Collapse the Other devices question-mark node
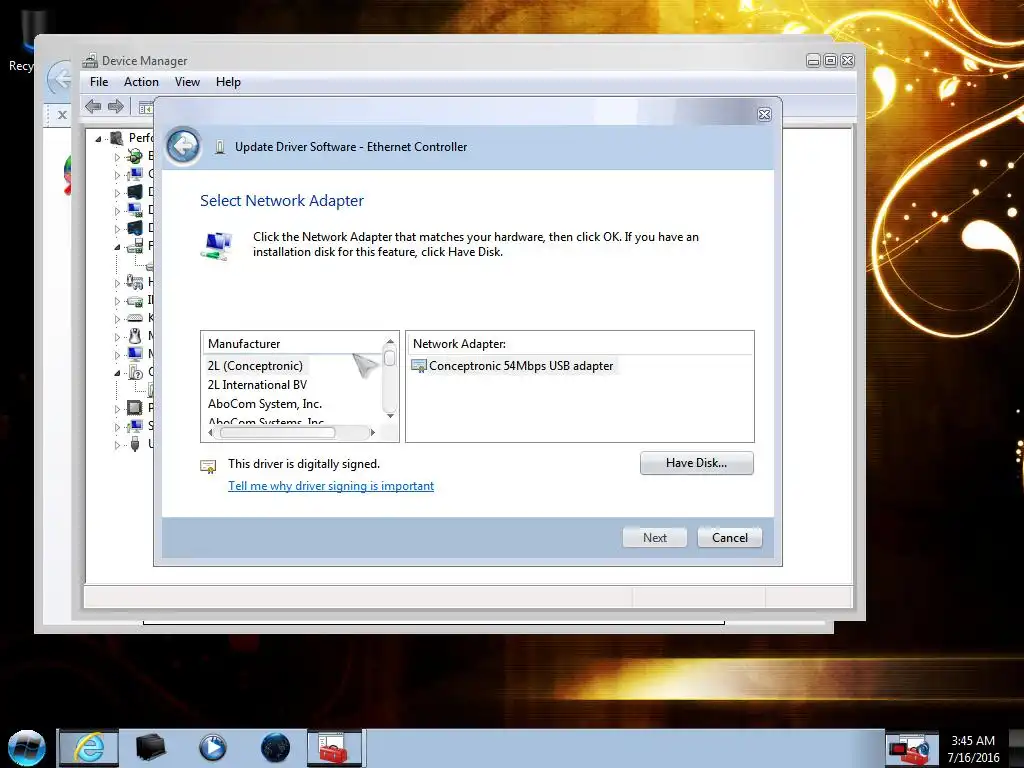This screenshot has width=1024, height=768. pos(118,373)
